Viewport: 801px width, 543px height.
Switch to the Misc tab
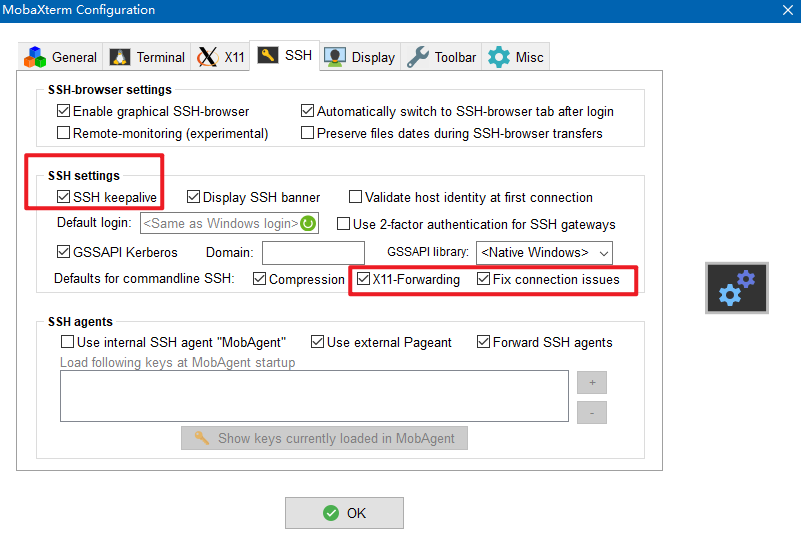pos(515,57)
